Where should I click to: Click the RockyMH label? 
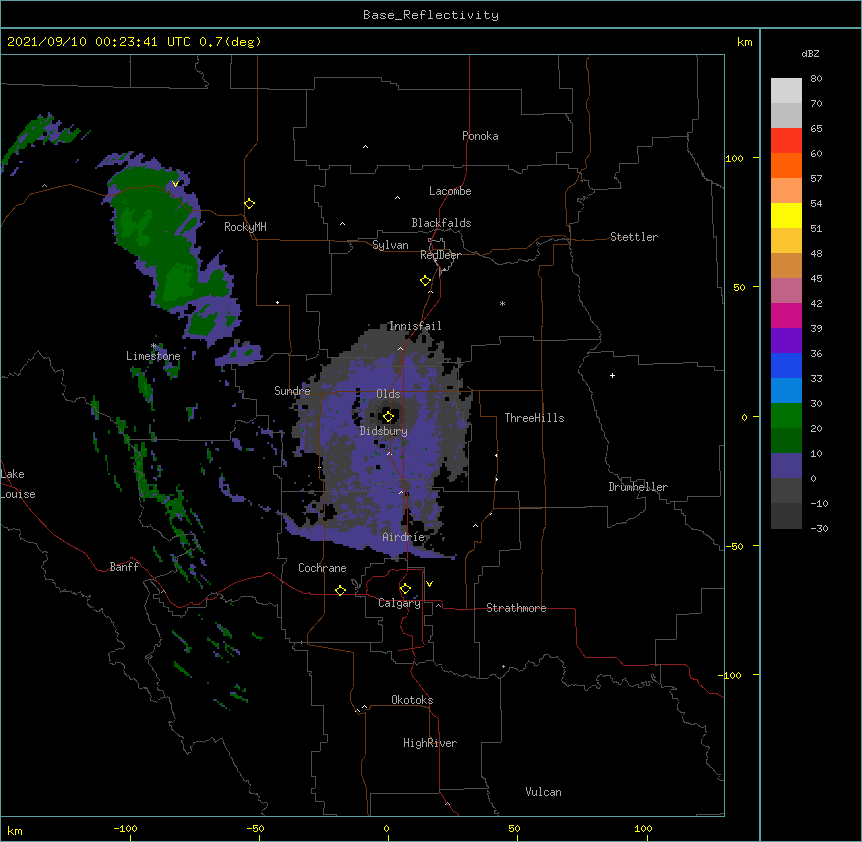pyautogui.click(x=245, y=227)
